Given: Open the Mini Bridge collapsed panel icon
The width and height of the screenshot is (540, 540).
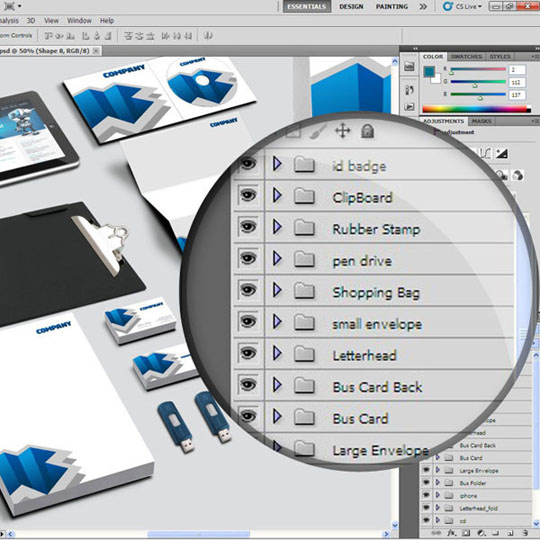Looking at the screenshot, I should coord(409,66).
